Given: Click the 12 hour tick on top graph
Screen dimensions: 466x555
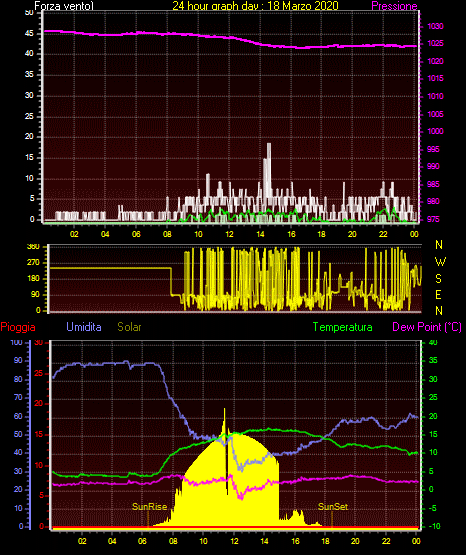Looking at the screenshot, I should (229, 234).
